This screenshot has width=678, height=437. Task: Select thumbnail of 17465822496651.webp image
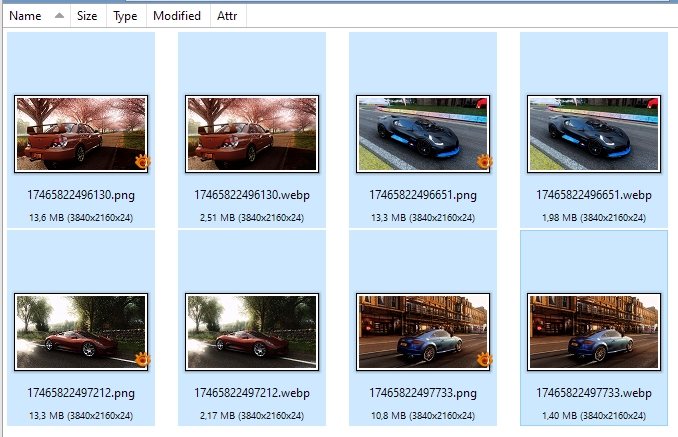594,134
